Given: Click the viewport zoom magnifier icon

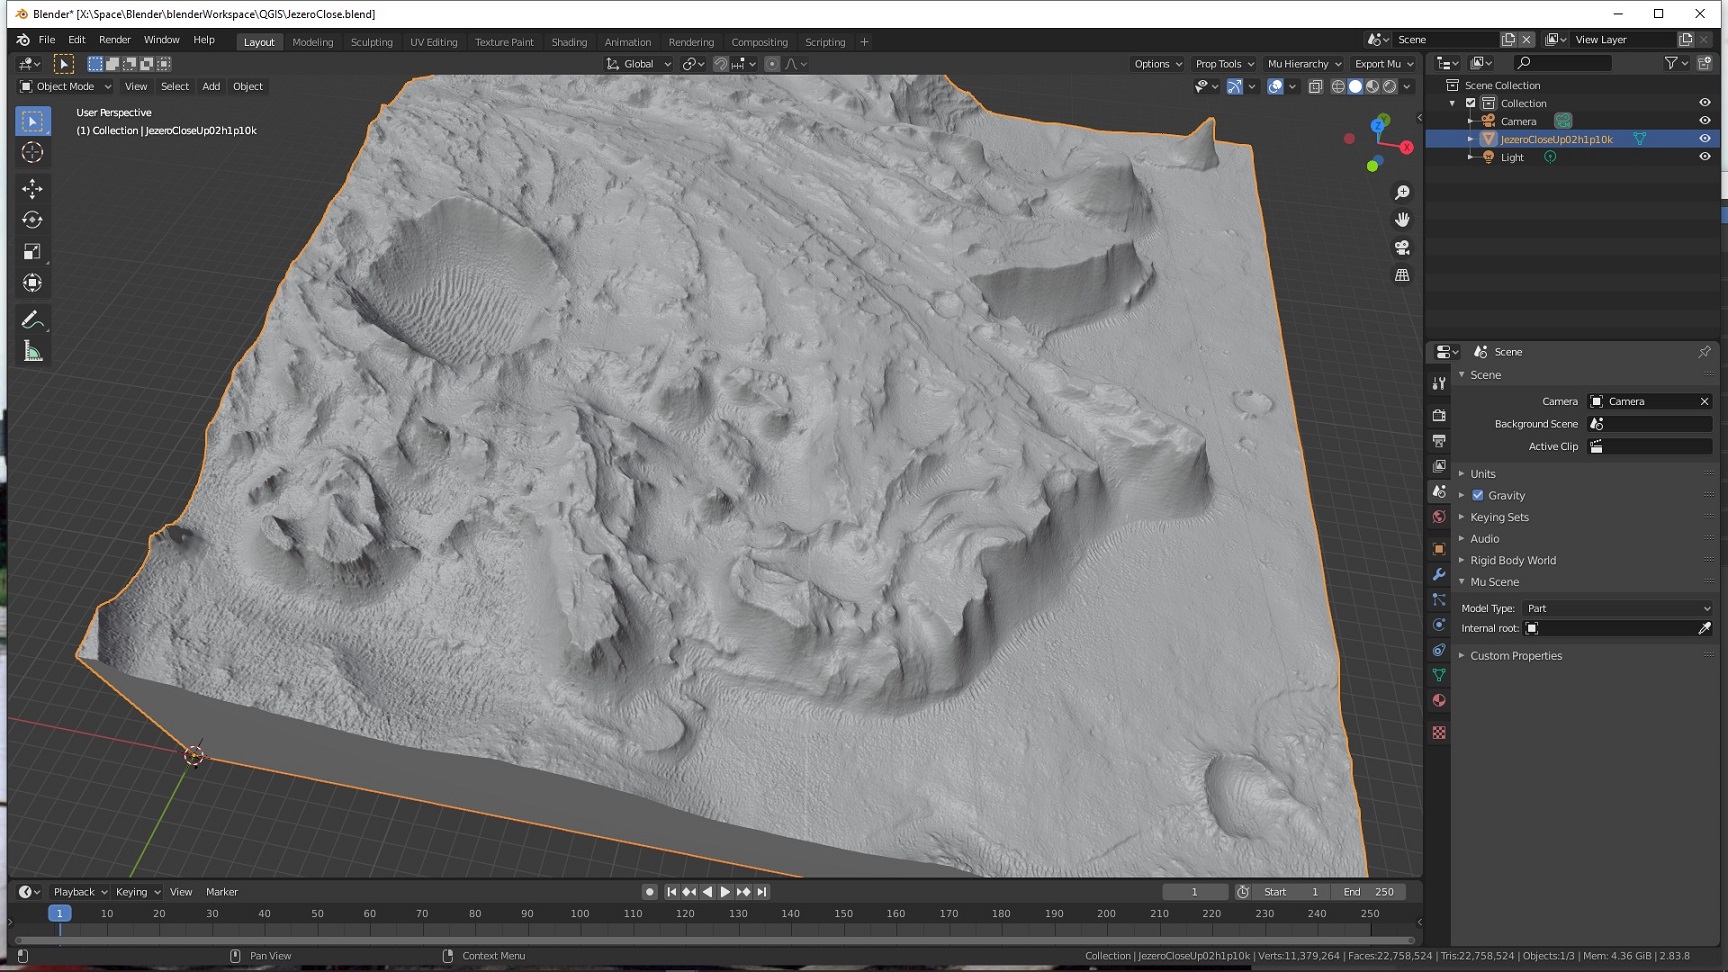Looking at the screenshot, I should coord(1402,192).
